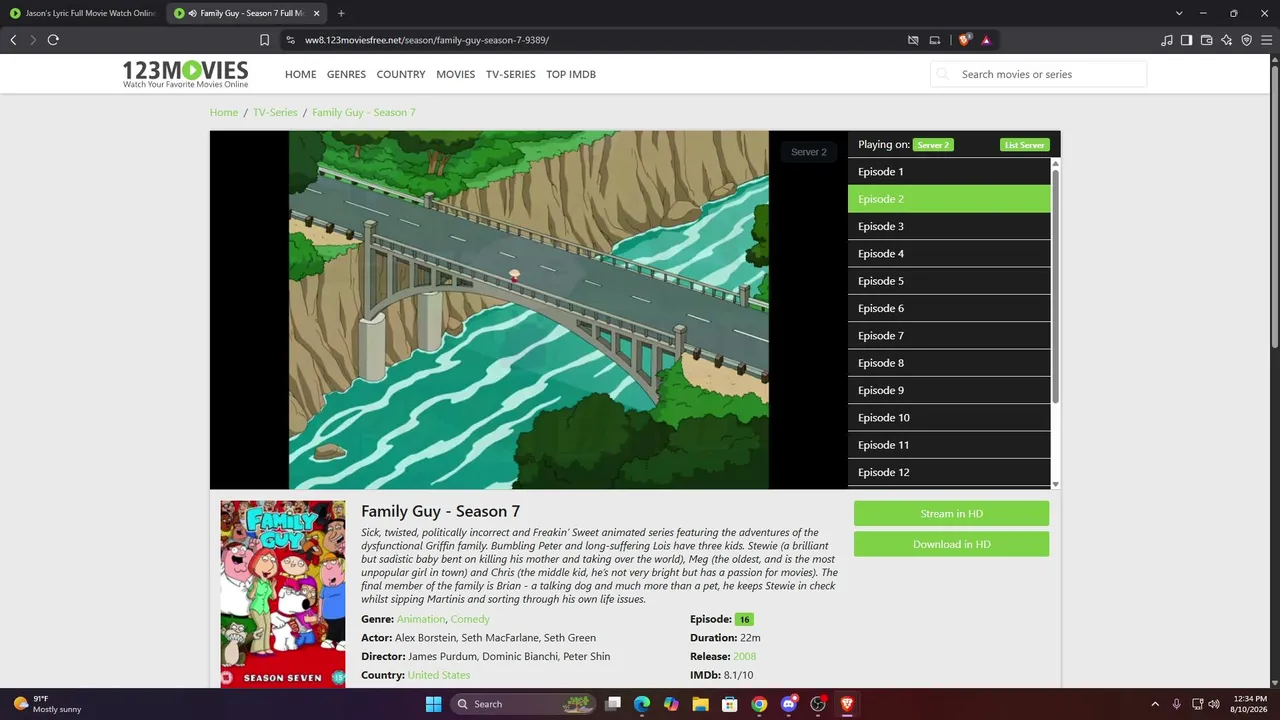1280x720 pixels.
Task: Open the HOME menu item
Action: [x=300, y=74]
